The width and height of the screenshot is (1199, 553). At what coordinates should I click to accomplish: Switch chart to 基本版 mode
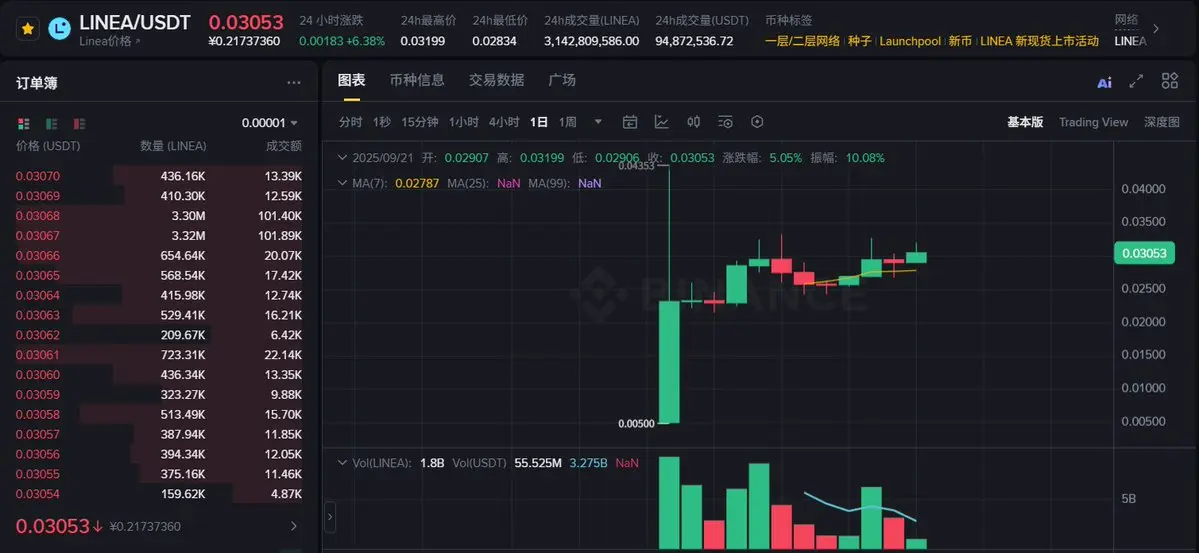pyautogui.click(x=1025, y=122)
